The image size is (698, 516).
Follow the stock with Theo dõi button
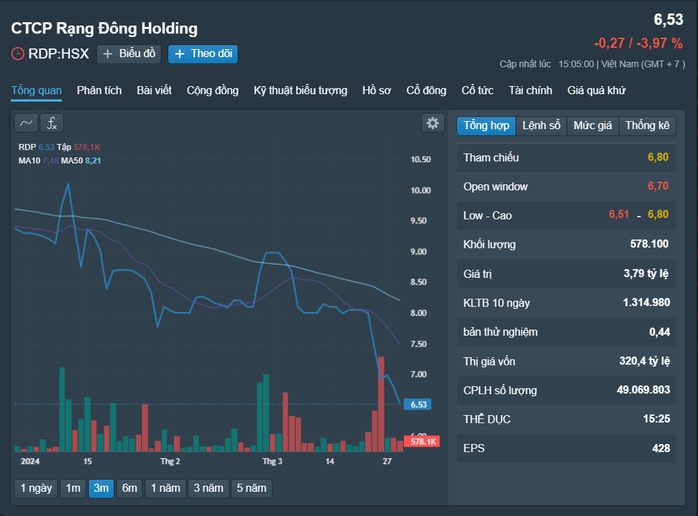point(203,54)
